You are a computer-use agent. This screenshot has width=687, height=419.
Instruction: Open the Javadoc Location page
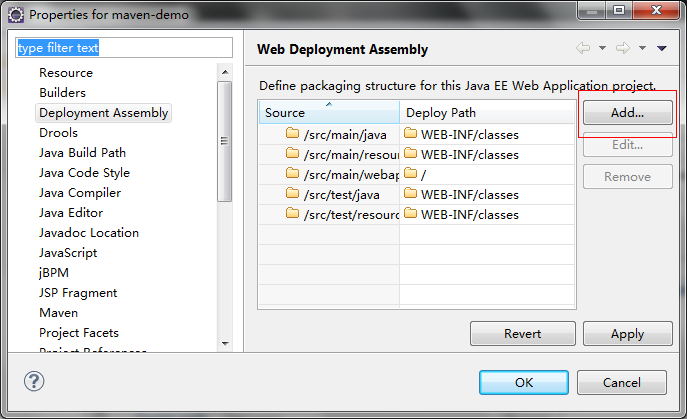pyautogui.click(x=89, y=233)
